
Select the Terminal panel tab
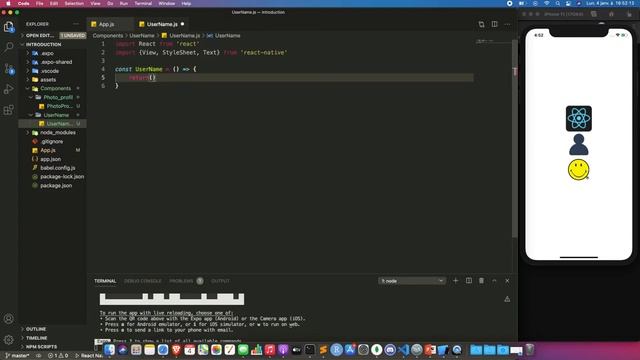105,281
